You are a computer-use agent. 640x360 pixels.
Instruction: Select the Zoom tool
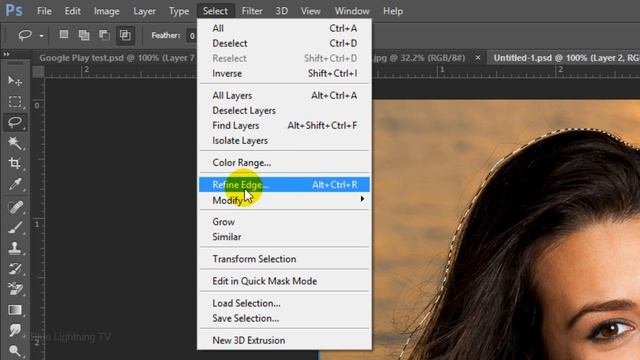pyautogui.click(x=15, y=351)
